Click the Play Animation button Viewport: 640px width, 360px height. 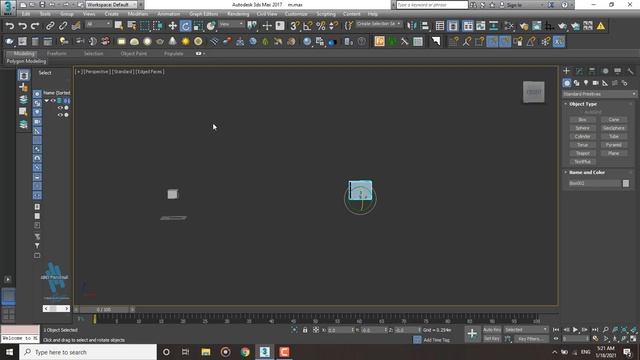coord(576,330)
